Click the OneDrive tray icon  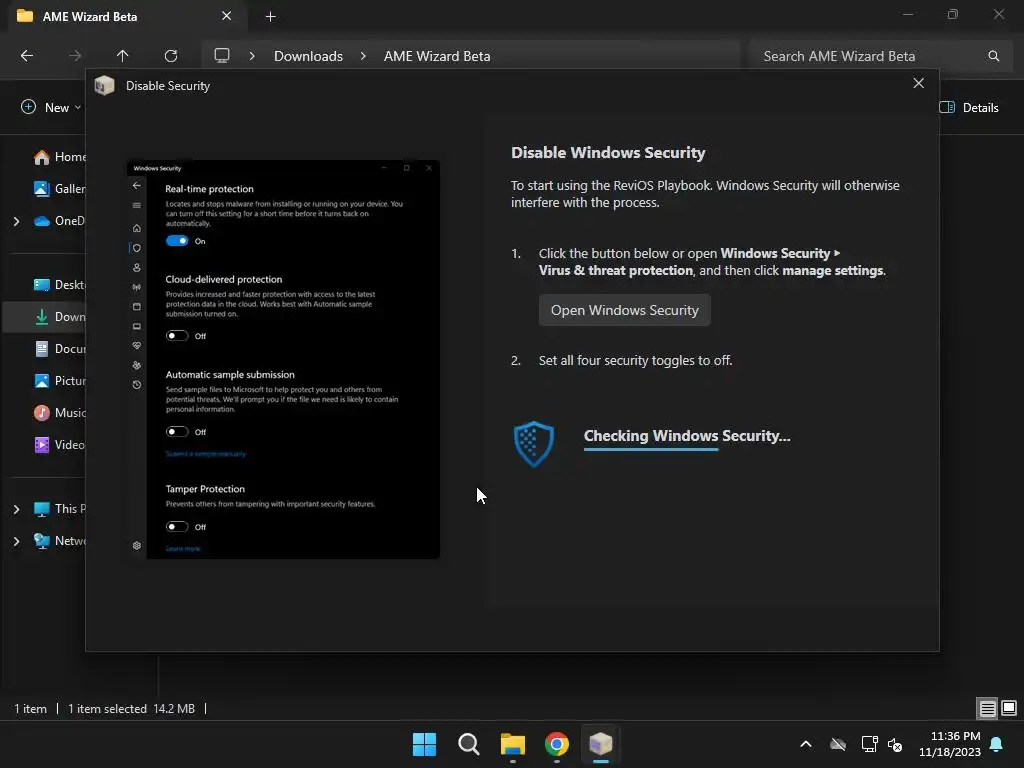[x=838, y=744]
